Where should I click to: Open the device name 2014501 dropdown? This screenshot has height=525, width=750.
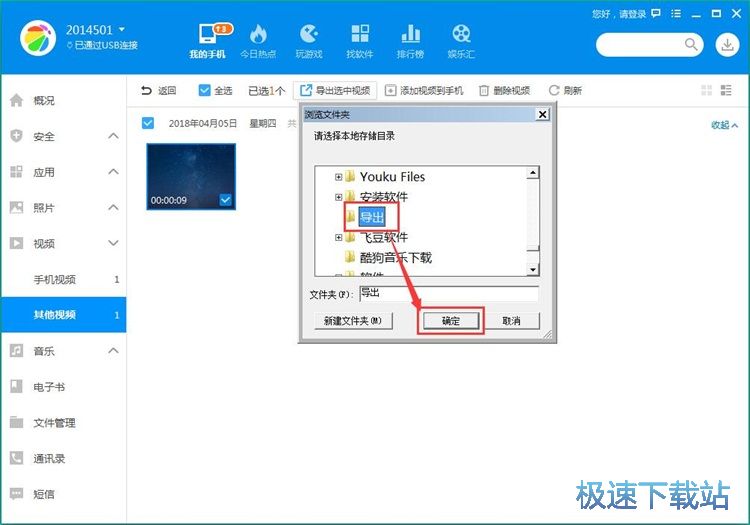(x=122, y=30)
